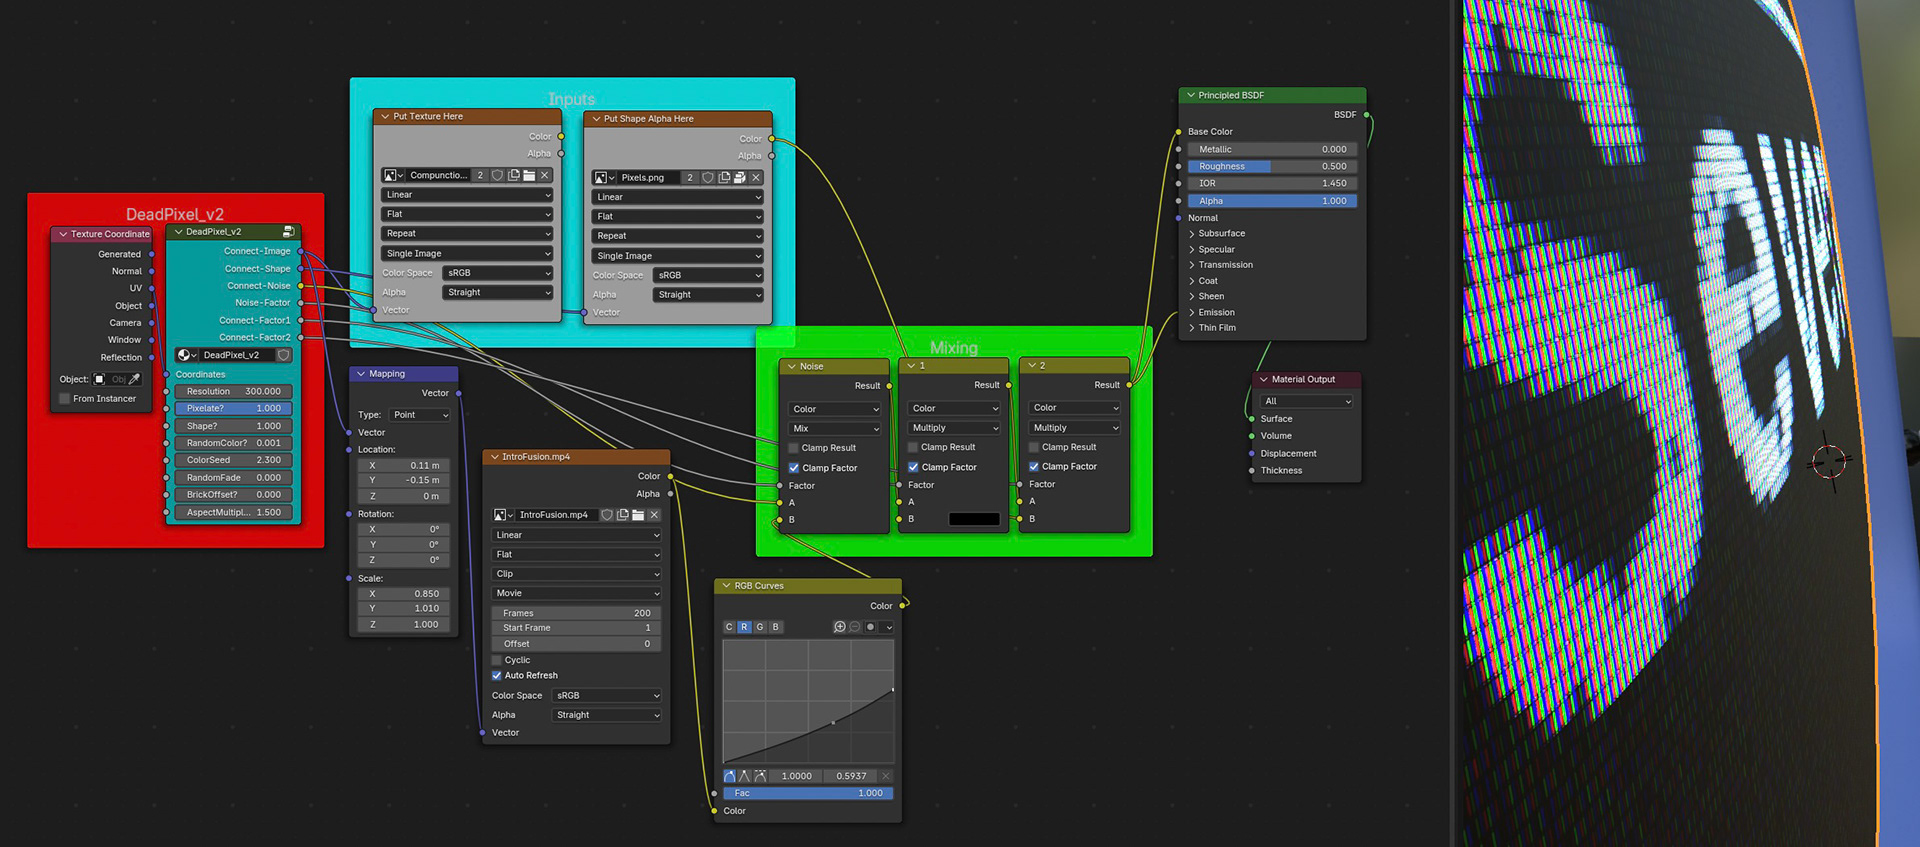The width and height of the screenshot is (1920, 847).
Task: Zoom out on the RGB Curves graph
Action: pyautogui.click(x=854, y=627)
